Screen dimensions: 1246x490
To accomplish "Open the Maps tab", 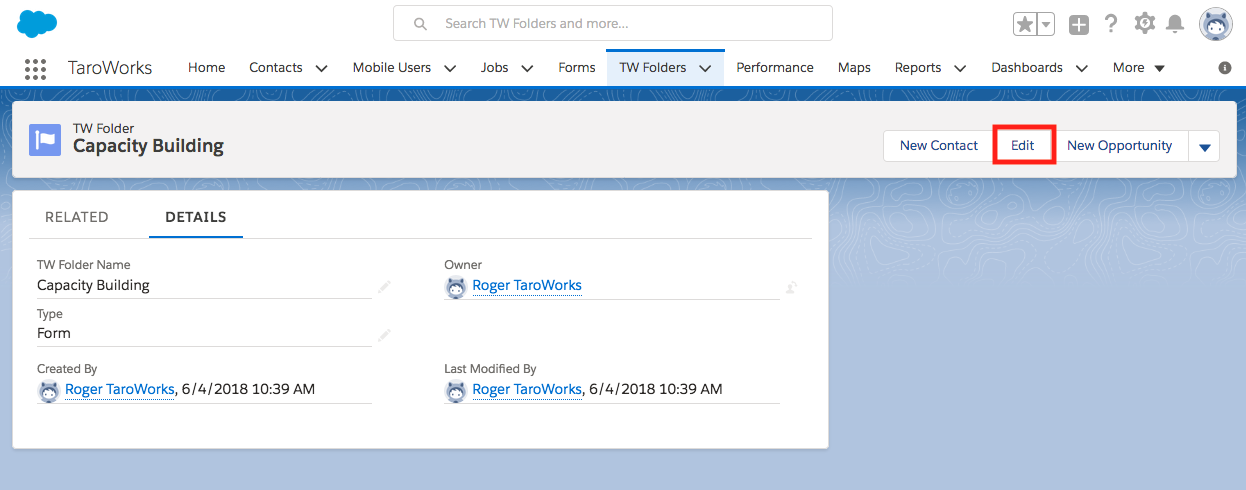I will [854, 68].
